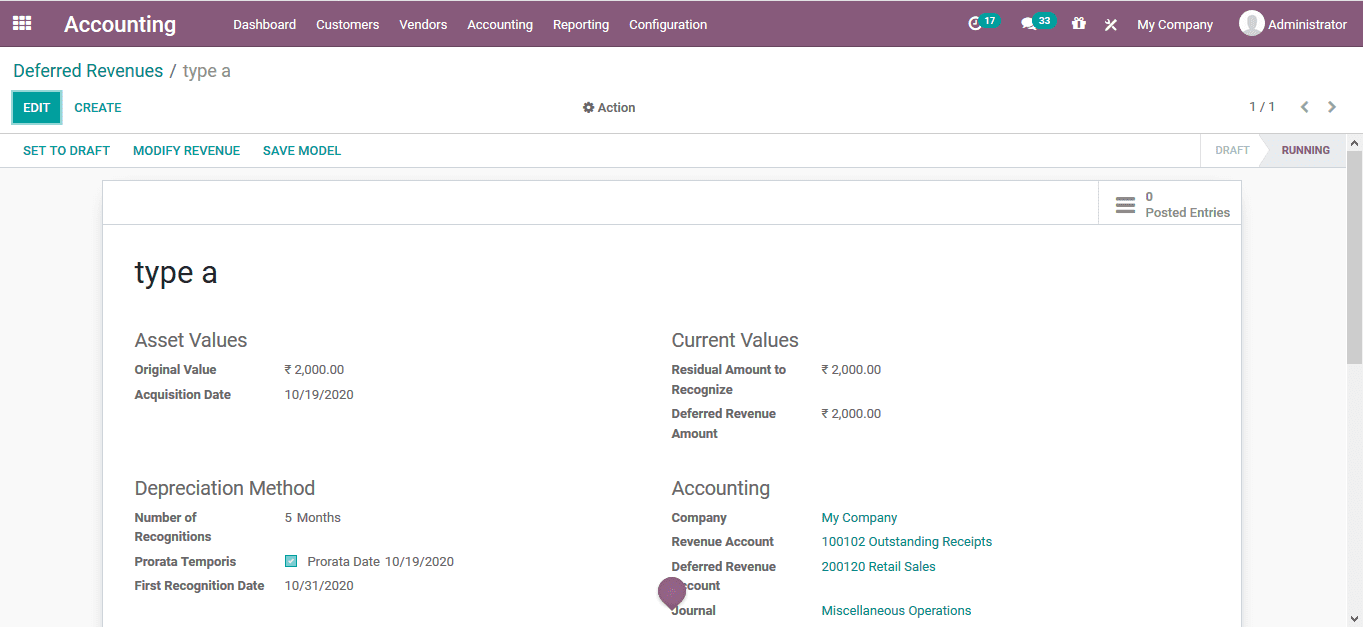1365x627 pixels.
Task: Select the RUNNING status stage
Action: point(1305,150)
